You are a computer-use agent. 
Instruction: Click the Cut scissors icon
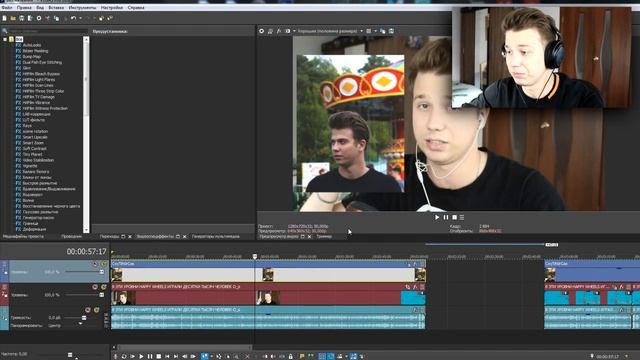tap(47, 18)
